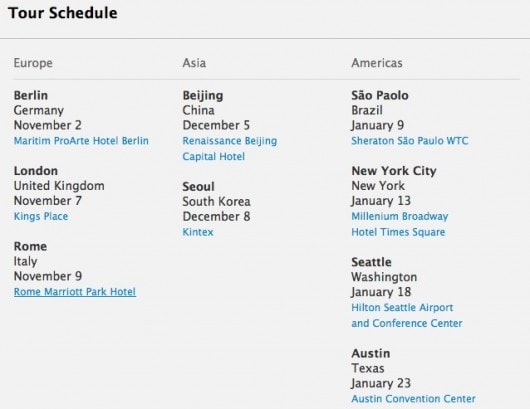Select the Europe column heading

pos(33,63)
